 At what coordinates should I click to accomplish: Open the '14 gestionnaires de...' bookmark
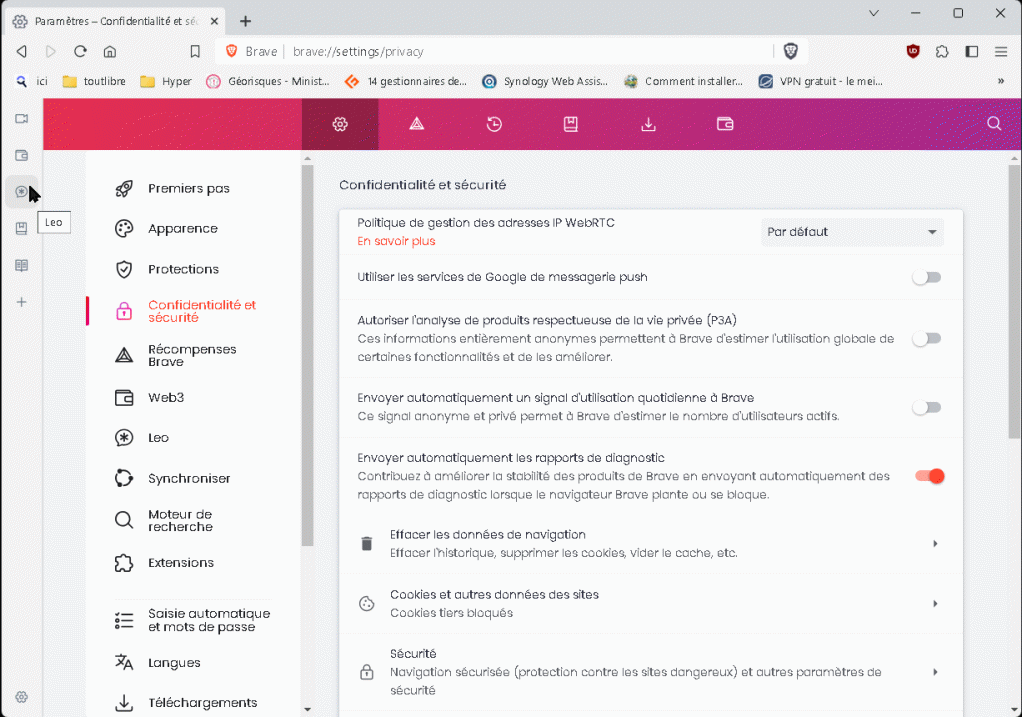click(406, 81)
